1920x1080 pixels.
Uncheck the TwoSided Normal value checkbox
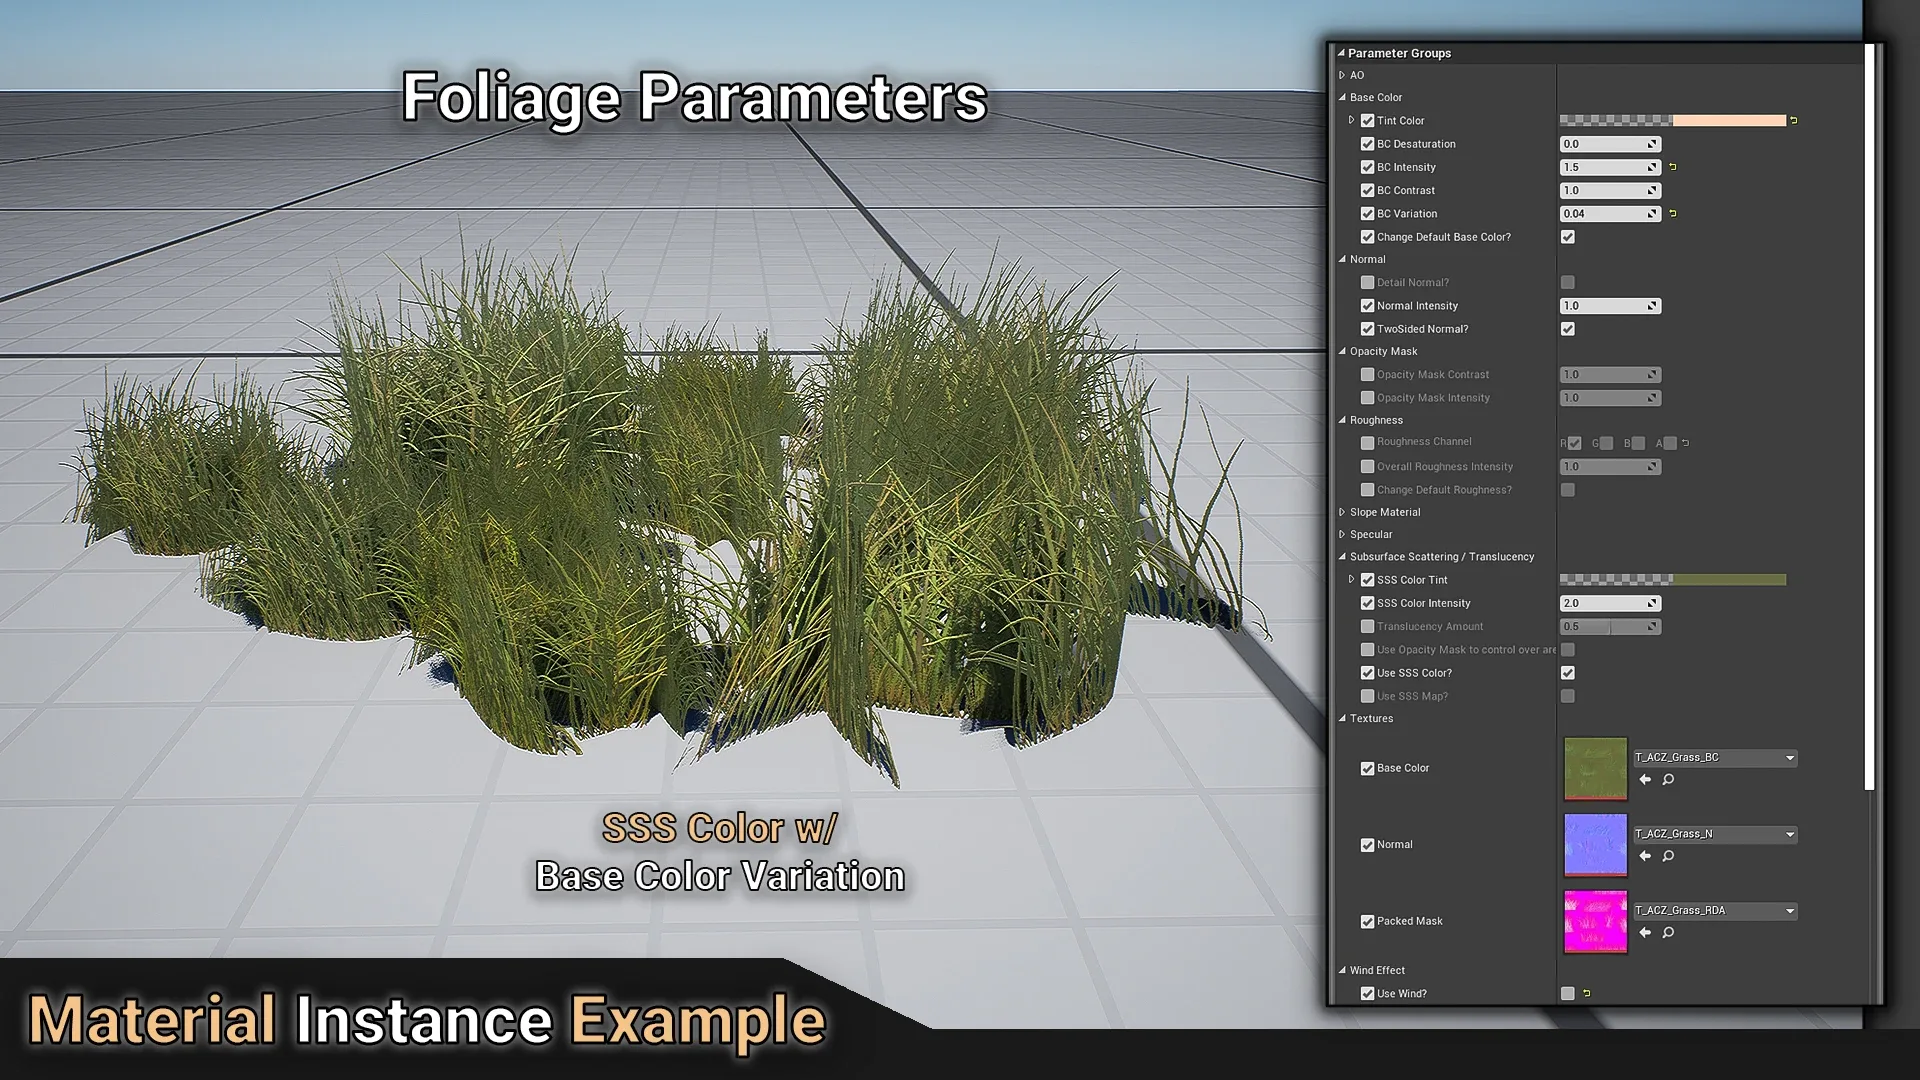(x=1568, y=329)
